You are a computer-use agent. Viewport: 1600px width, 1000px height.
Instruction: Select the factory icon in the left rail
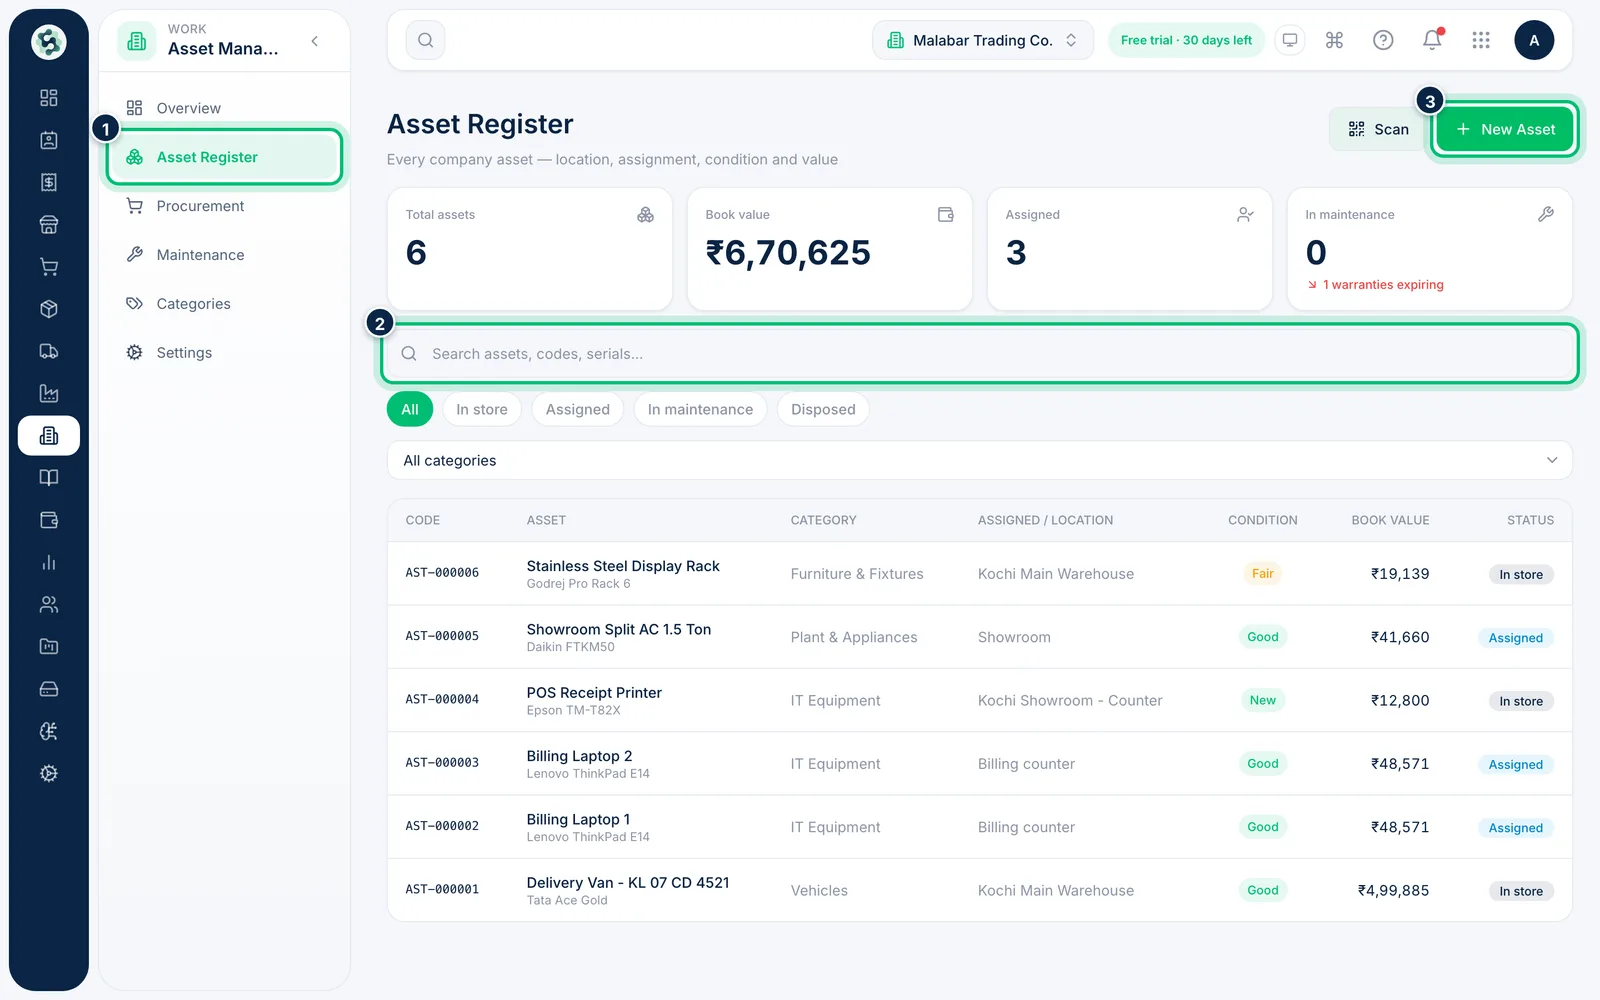tap(48, 393)
